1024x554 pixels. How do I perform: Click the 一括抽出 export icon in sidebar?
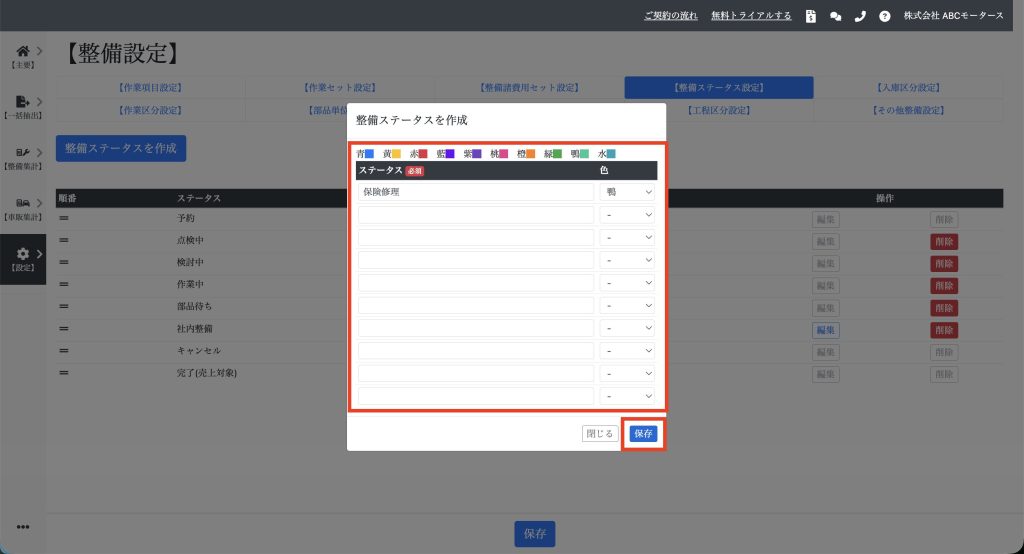pyautogui.click(x=22, y=102)
